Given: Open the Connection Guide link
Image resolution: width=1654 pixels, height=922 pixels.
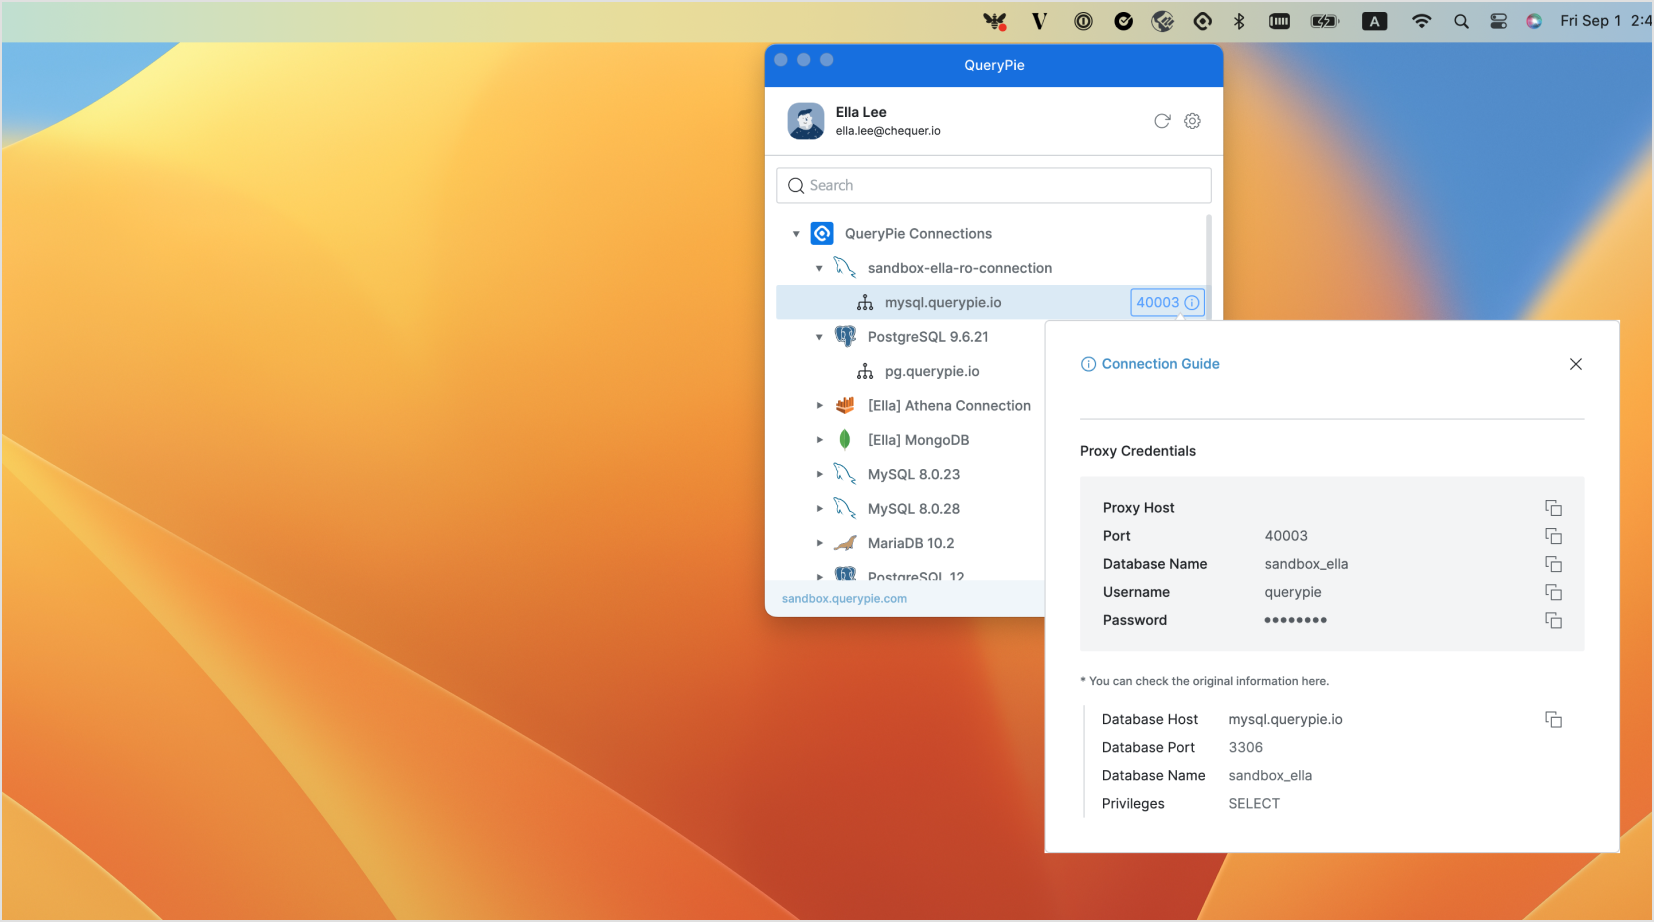Looking at the screenshot, I should pyautogui.click(x=1150, y=364).
